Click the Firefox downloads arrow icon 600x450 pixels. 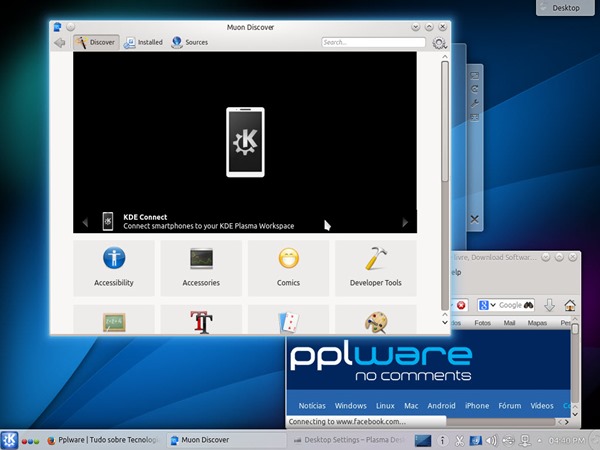click(549, 305)
